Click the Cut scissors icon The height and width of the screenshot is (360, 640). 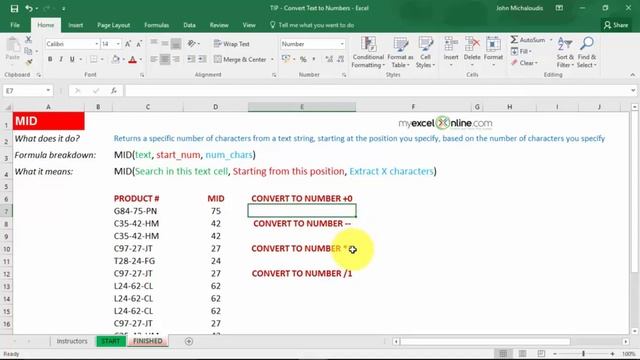click(28, 39)
